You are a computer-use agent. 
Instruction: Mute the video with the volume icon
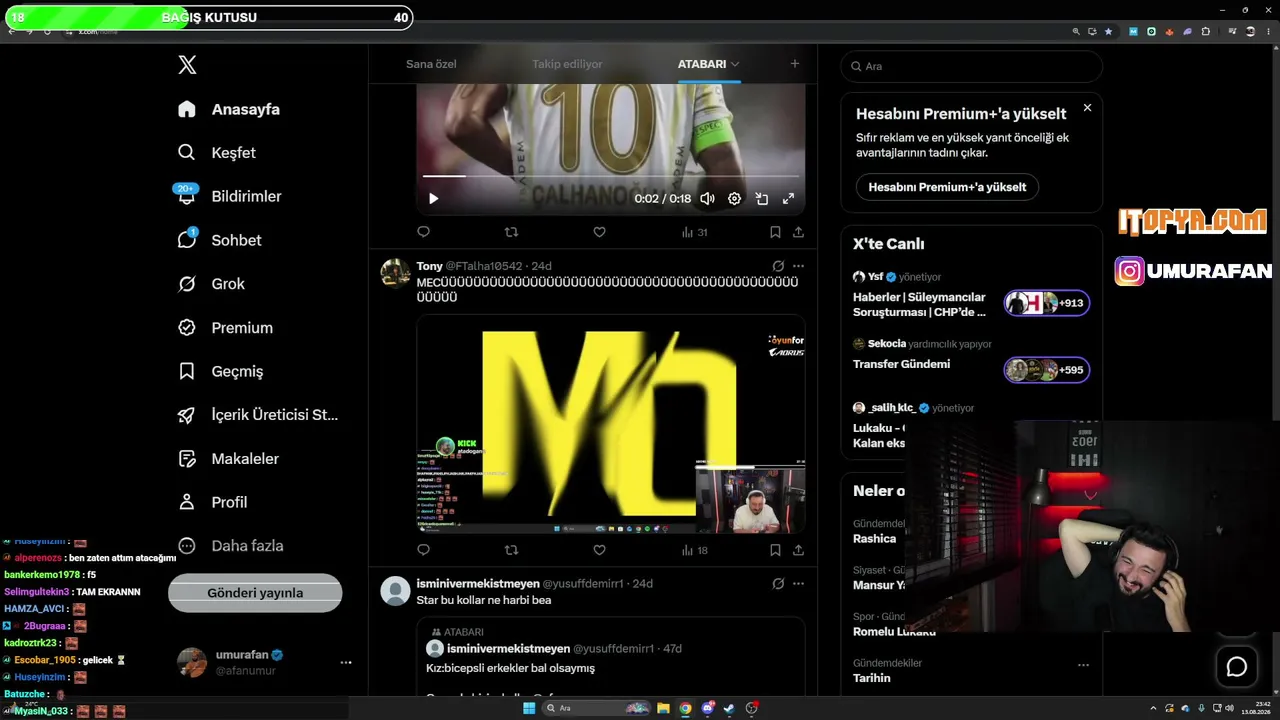point(707,199)
